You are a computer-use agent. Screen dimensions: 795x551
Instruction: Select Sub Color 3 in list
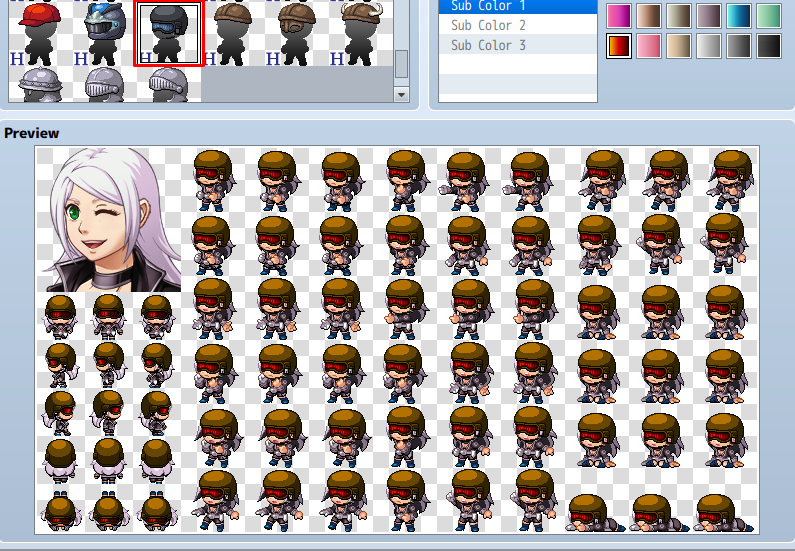click(x=518, y=45)
